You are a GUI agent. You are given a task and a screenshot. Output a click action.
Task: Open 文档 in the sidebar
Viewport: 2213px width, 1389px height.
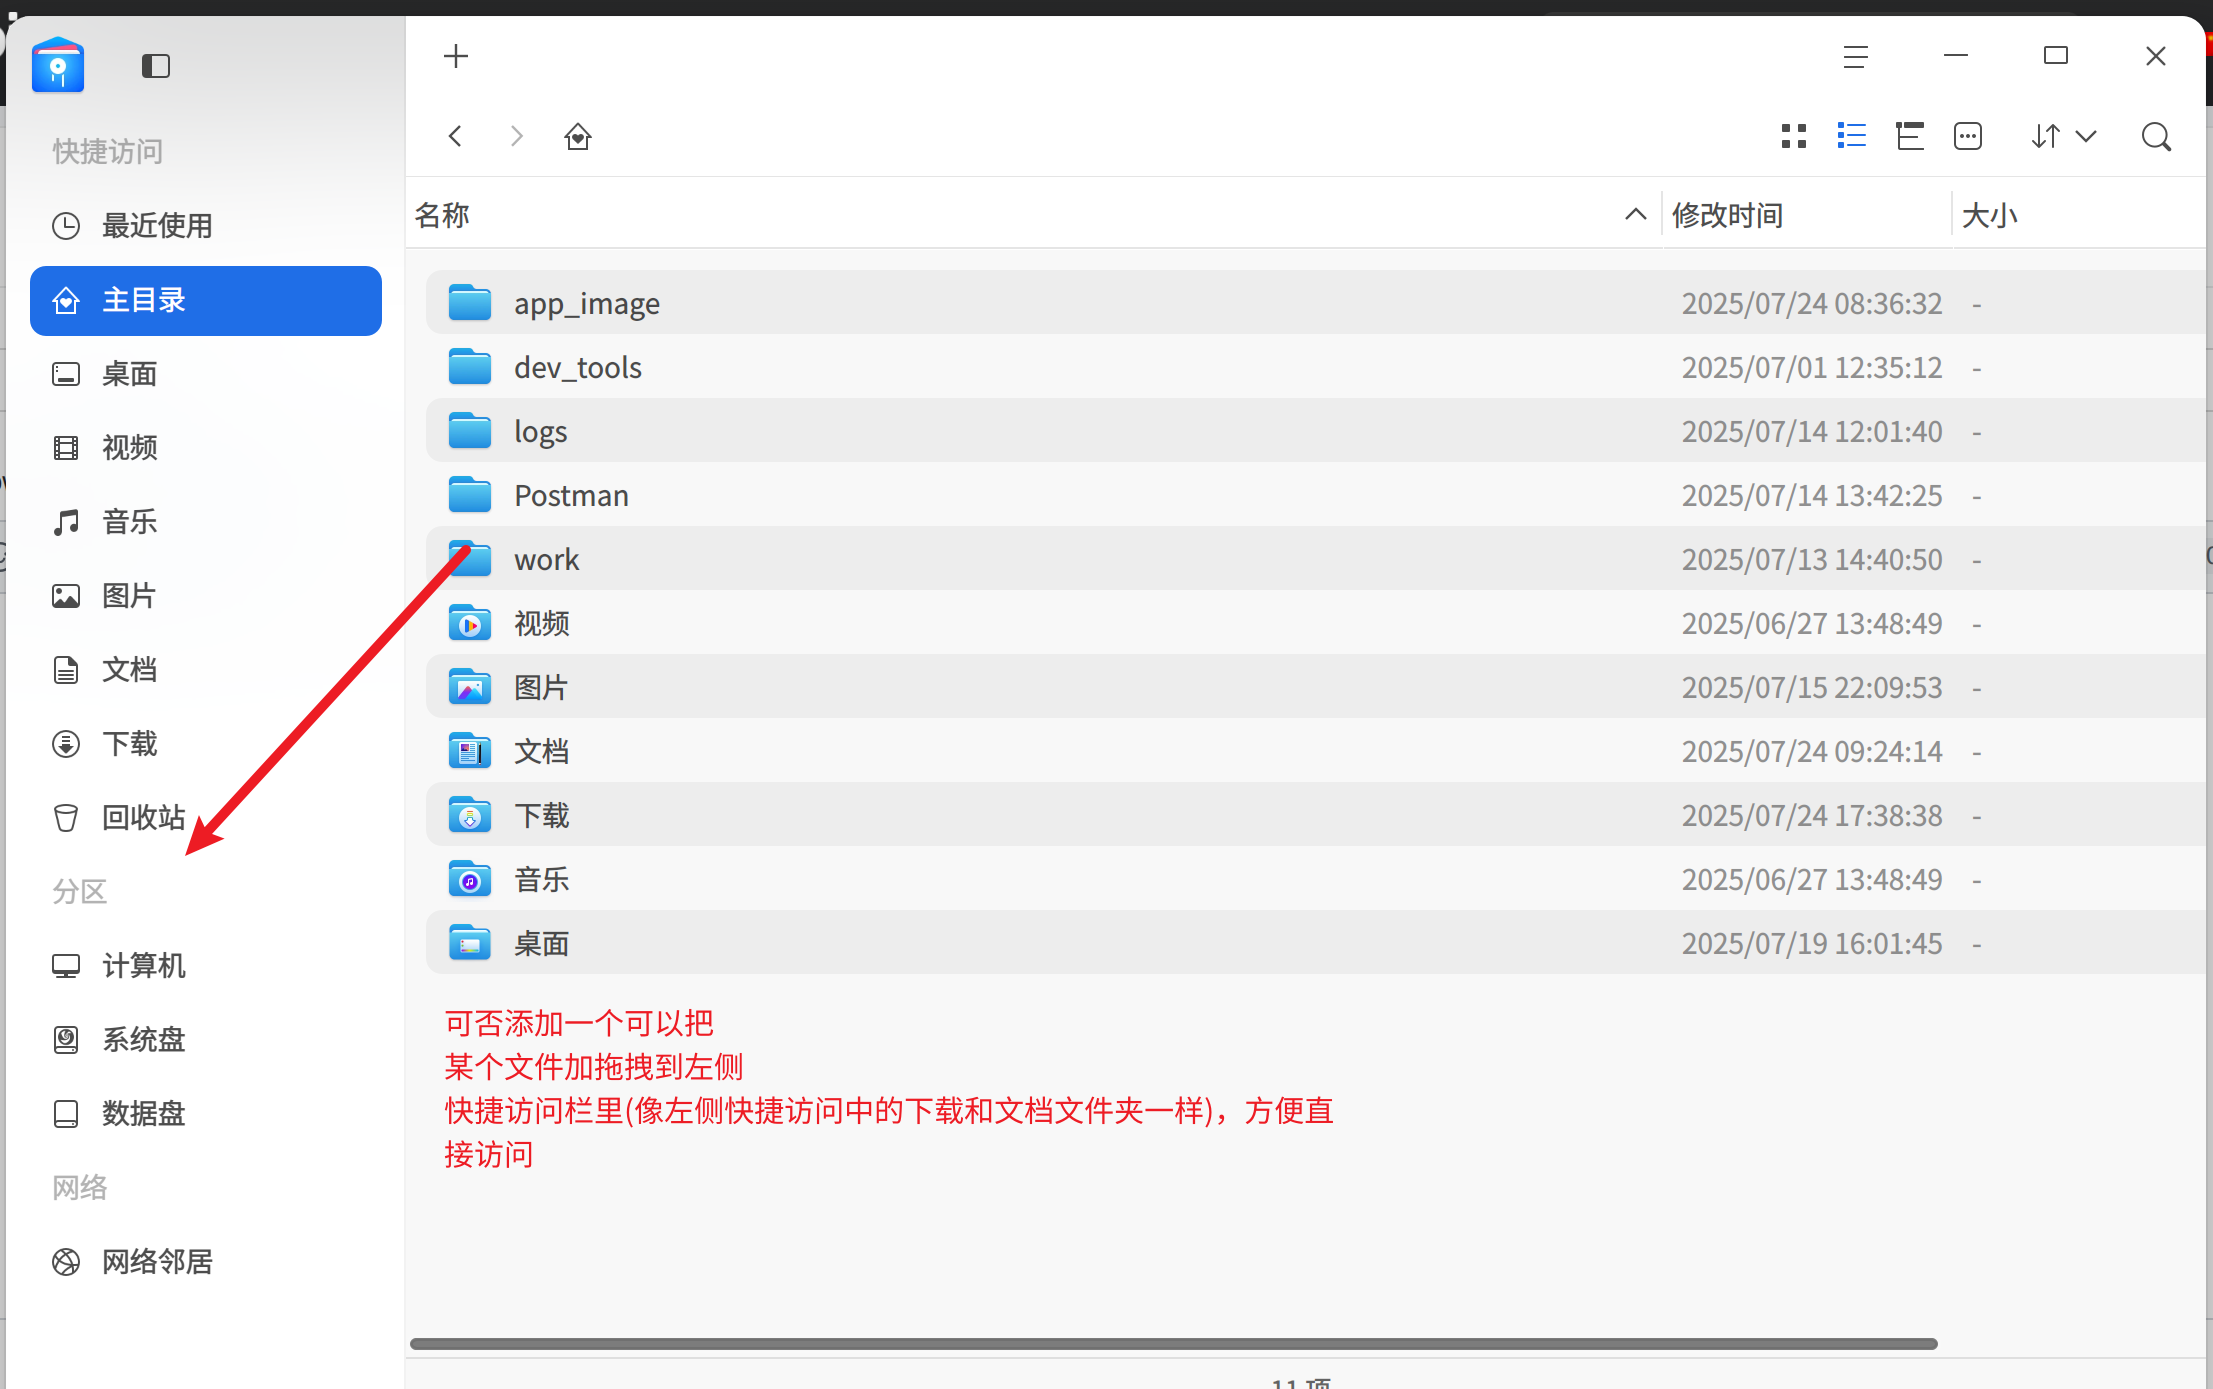click(x=206, y=670)
